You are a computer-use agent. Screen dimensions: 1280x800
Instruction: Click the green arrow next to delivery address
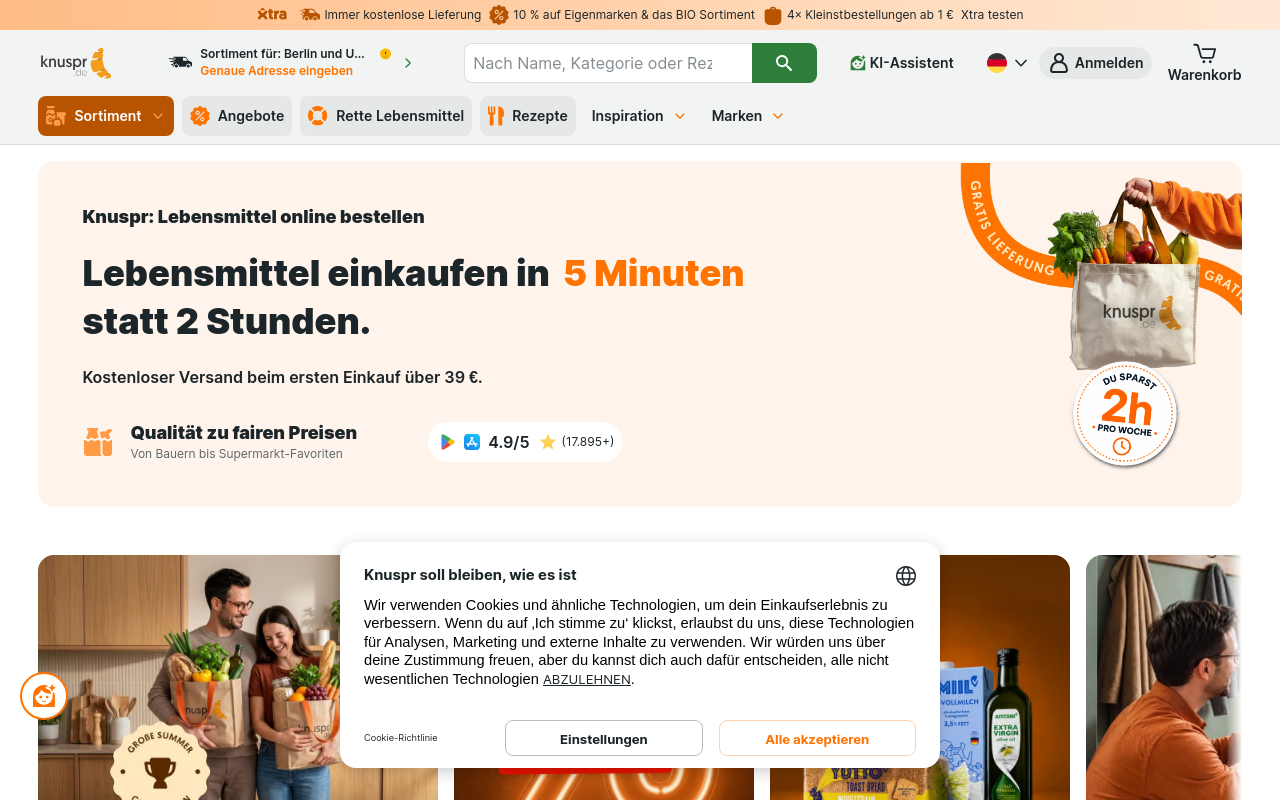pyautogui.click(x=408, y=63)
